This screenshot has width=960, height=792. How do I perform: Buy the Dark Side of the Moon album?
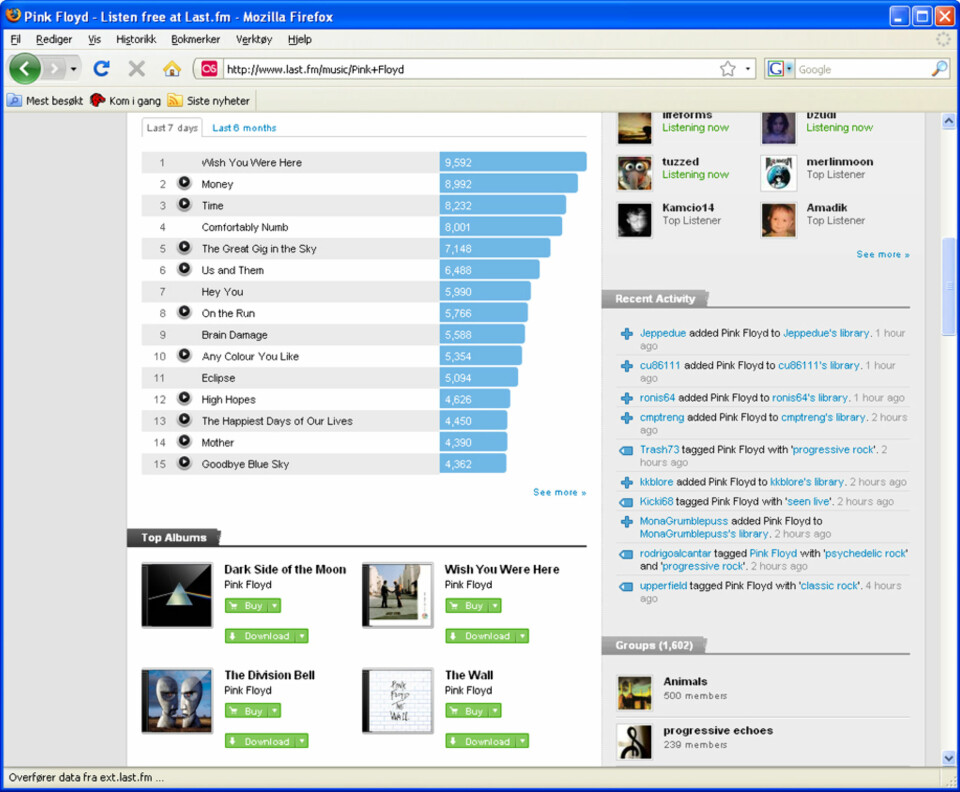pos(247,606)
